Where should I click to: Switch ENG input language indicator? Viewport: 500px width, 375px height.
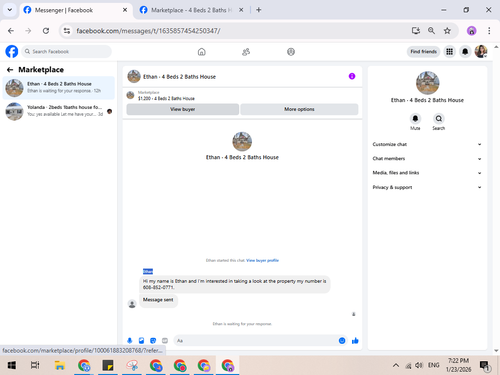434,365
